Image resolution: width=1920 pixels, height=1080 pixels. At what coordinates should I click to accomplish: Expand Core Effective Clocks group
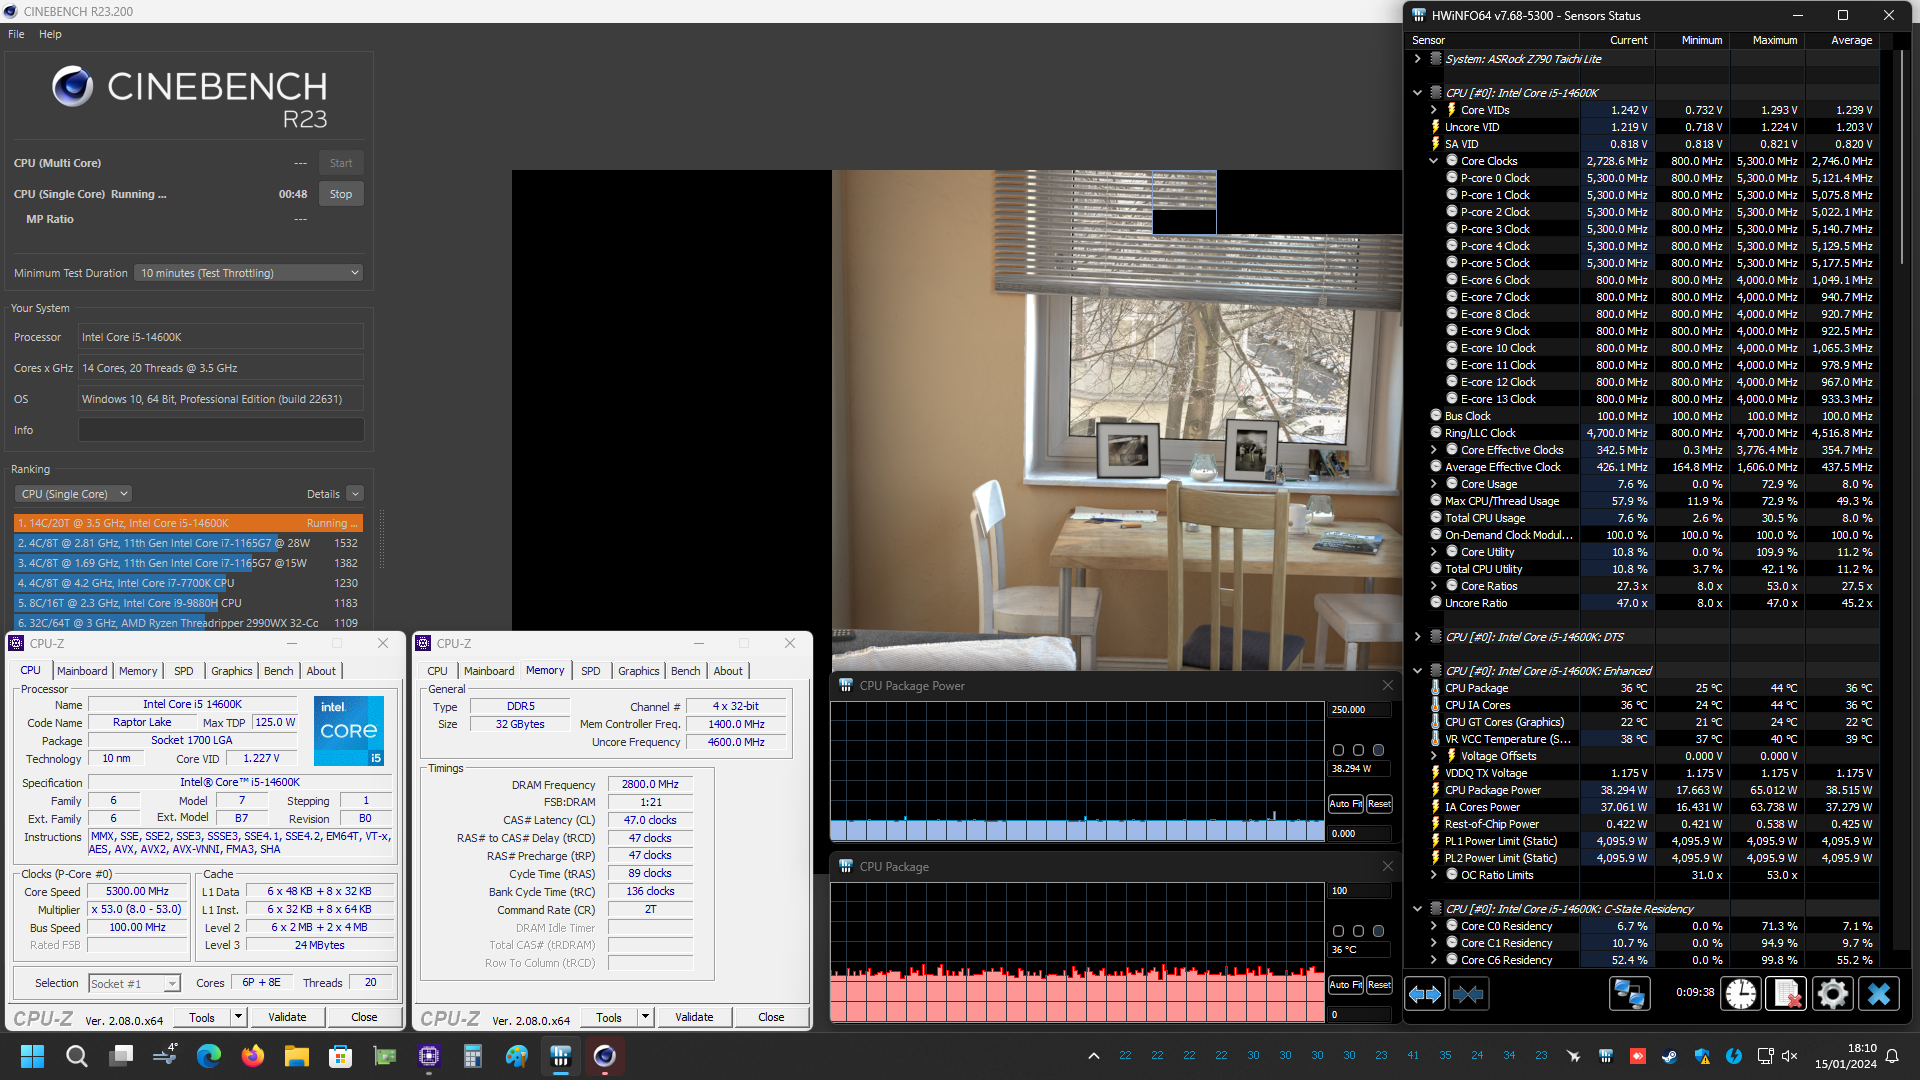(x=1433, y=450)
